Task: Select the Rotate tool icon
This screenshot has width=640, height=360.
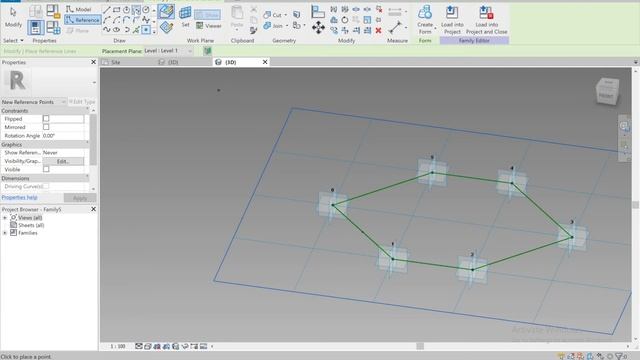Action: click(345, 20)
